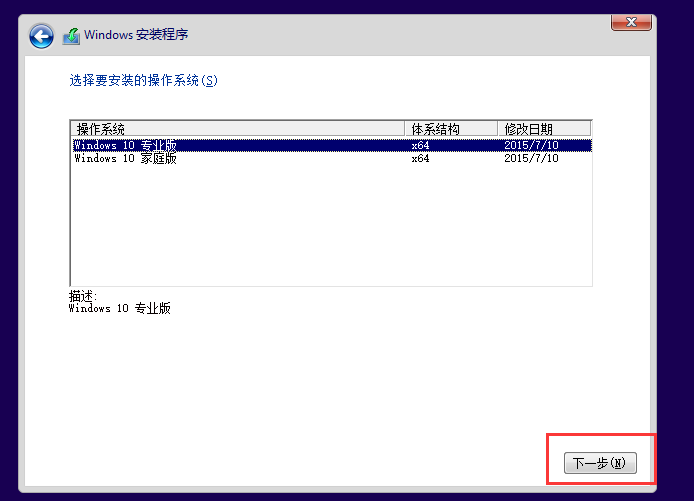Screen dimensions: 694x501
Task: Sort by 修改日期 column header
Action: tap(545, 129)
